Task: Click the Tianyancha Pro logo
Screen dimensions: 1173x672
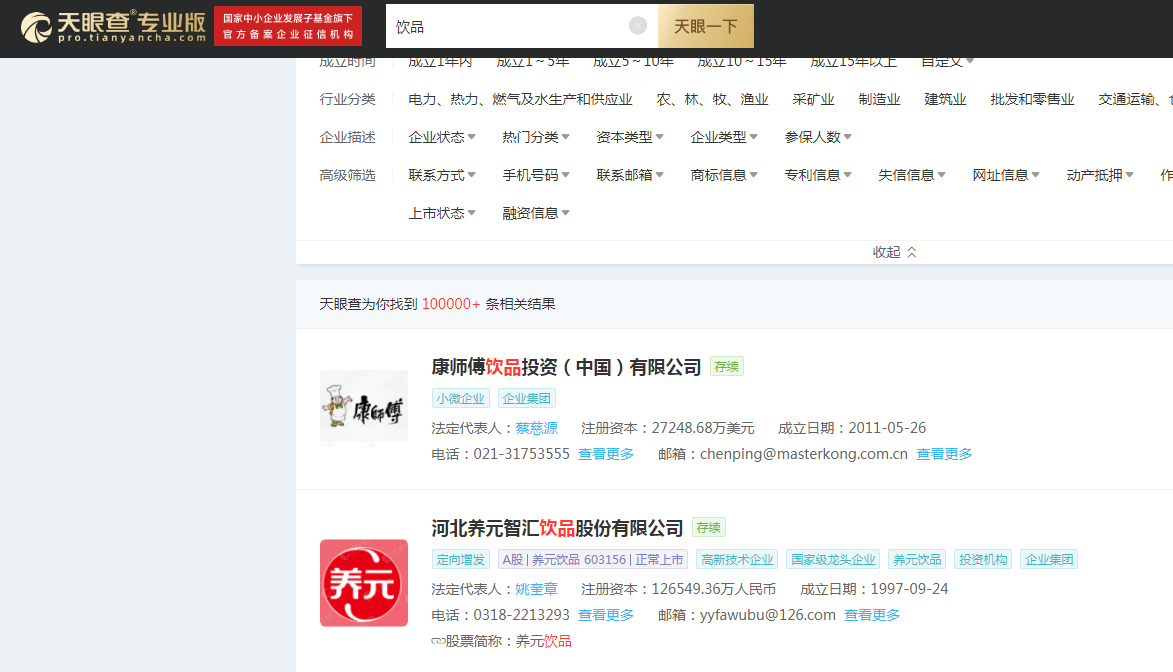Action: click(113, 27)
